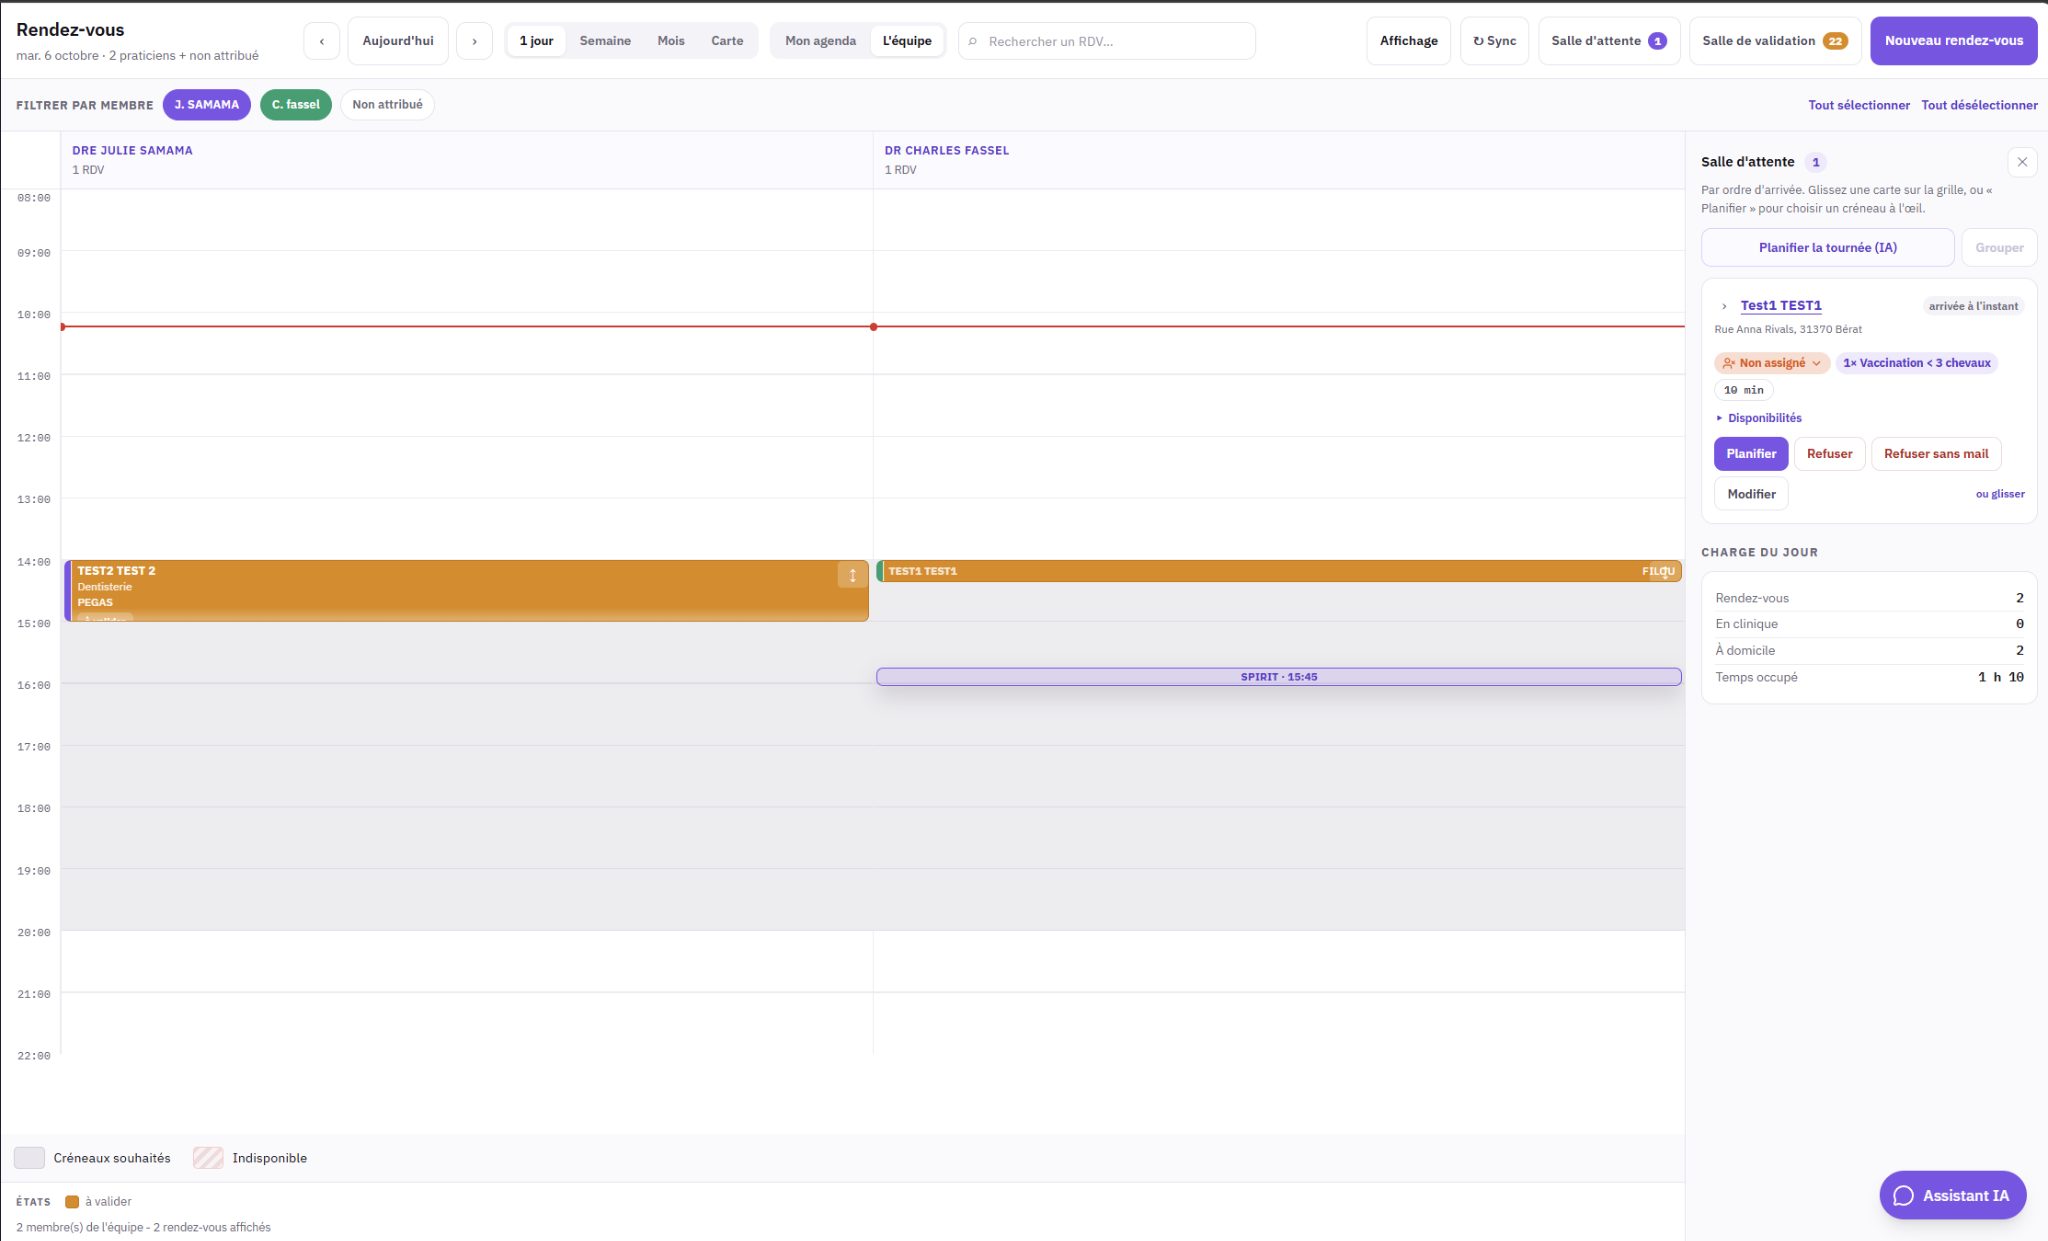Viewport: 2048px width, 1241px height.
Task: Click Nouveau rendez-vous button
Action: [x=1953, y=41]
